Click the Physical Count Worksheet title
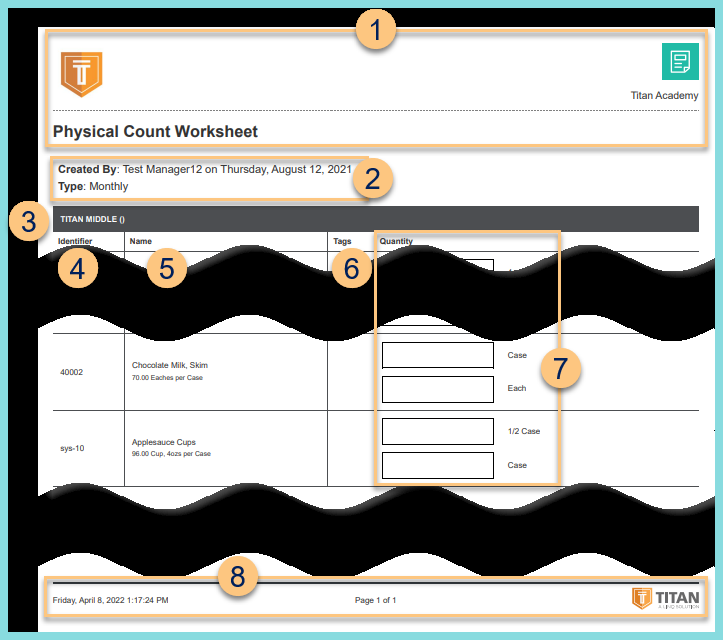Viewport: 723px width, 640px height. tap(155, 131)
